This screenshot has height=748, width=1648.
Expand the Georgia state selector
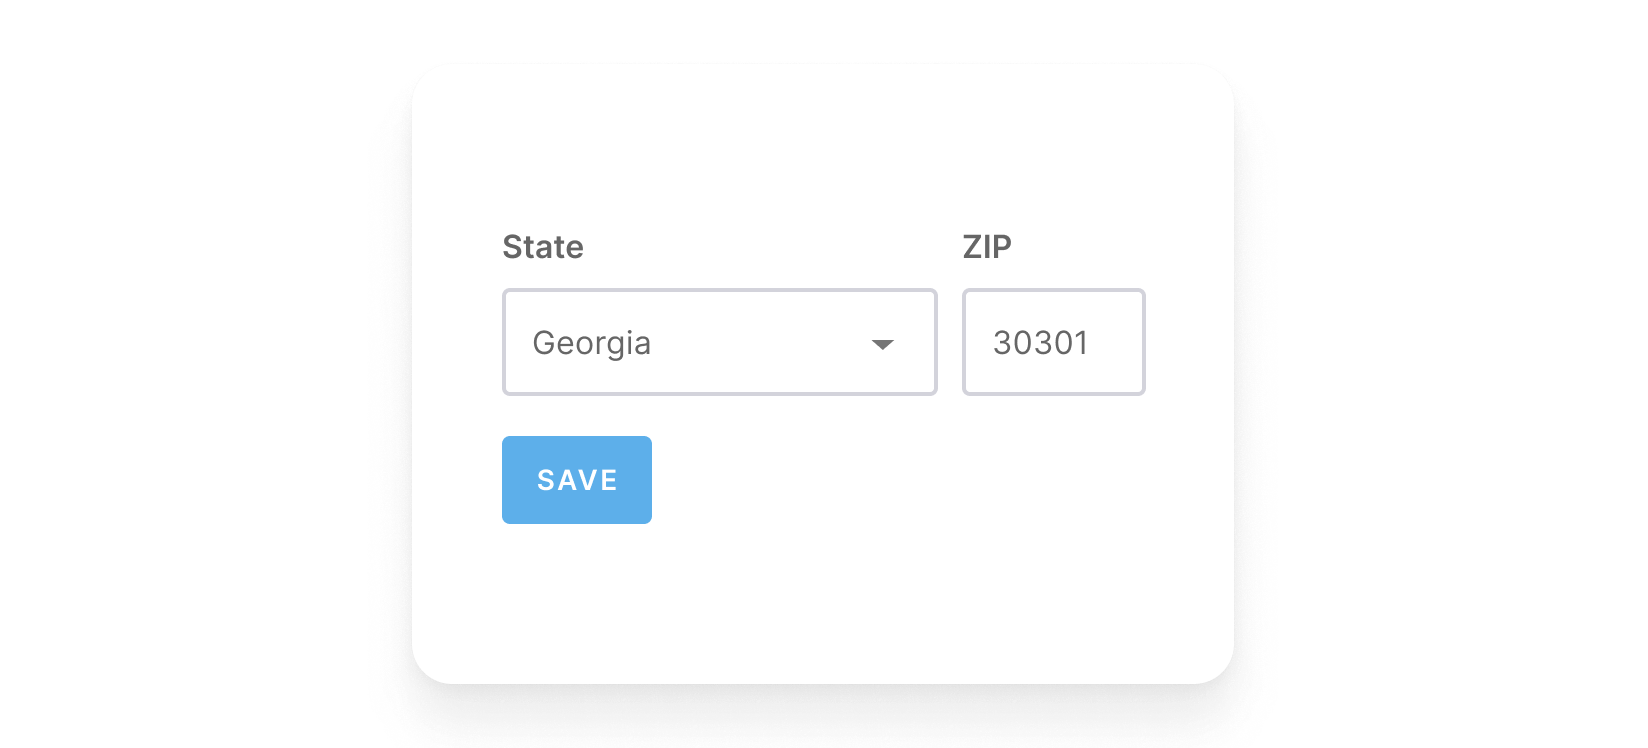[x=719, y=343]
